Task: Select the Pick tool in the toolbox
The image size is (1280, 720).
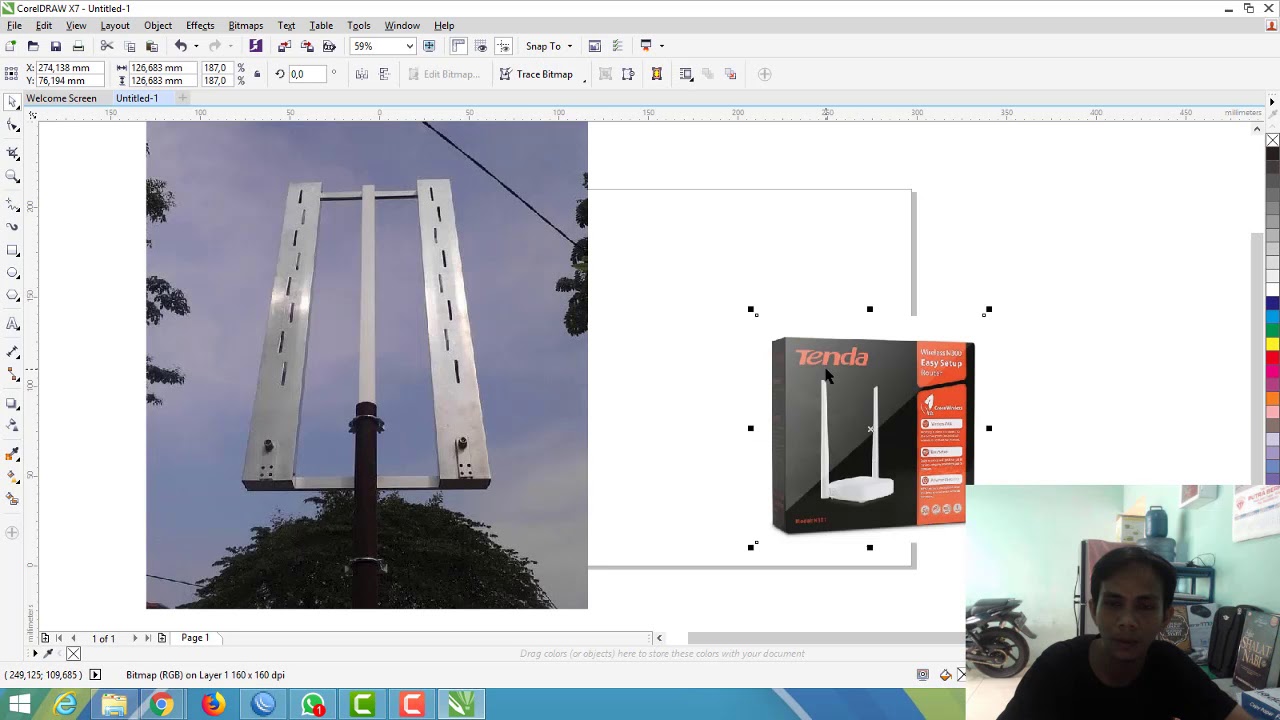Action: coord(13,102)
